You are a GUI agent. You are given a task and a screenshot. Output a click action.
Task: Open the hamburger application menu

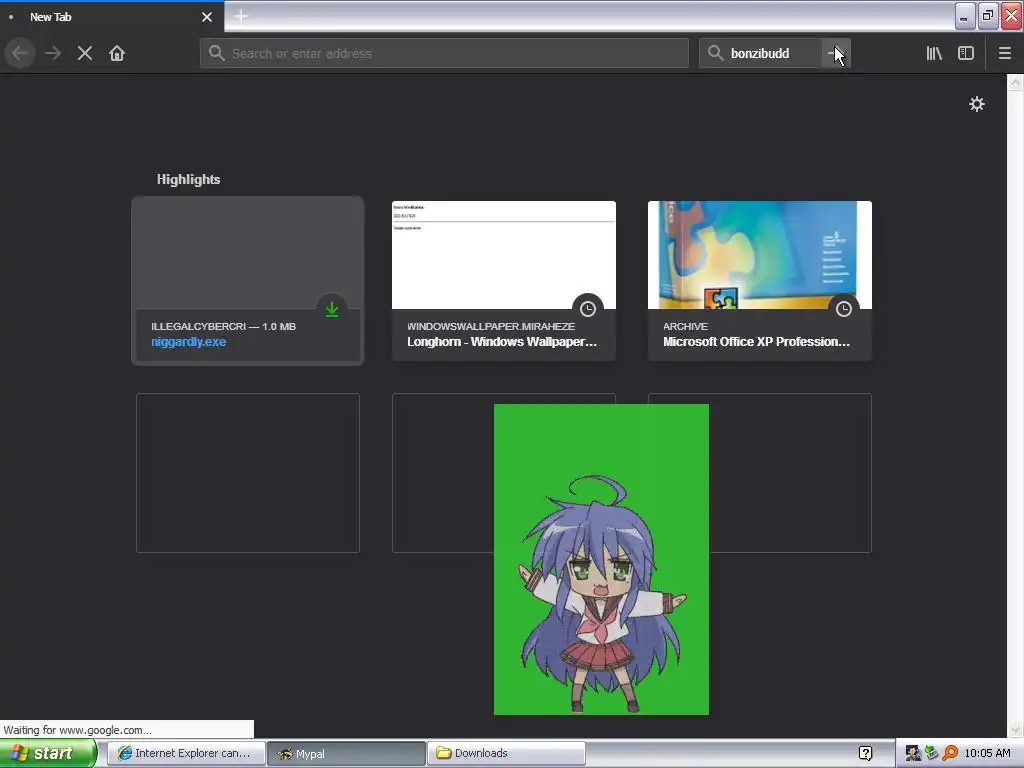1005,53
